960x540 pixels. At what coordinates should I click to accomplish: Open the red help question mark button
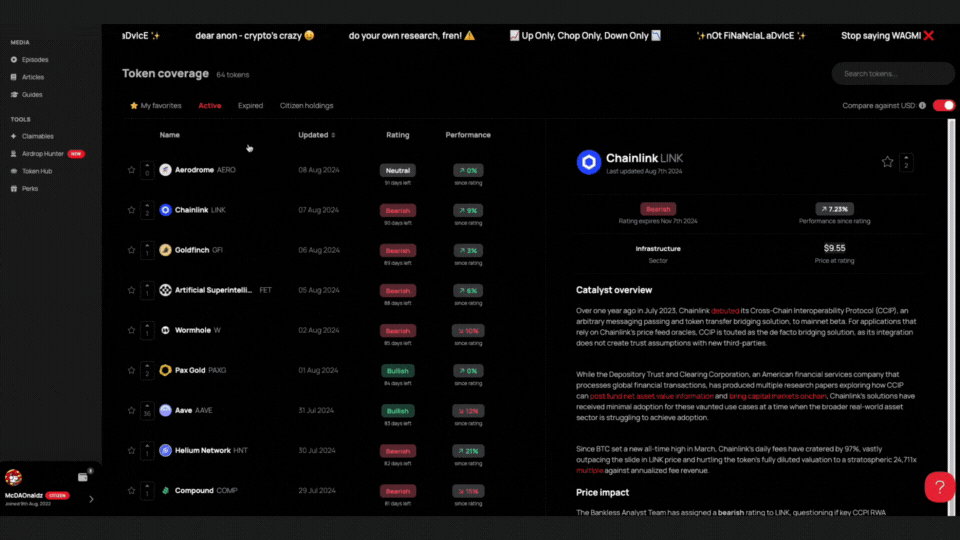(940, 487)
